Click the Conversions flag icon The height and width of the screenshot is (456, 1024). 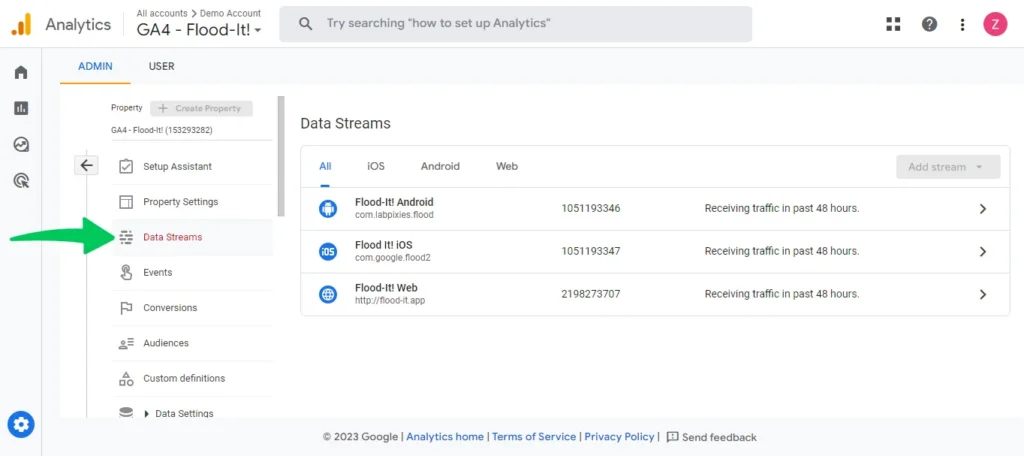pyautogui.click(x=126, y=308)
